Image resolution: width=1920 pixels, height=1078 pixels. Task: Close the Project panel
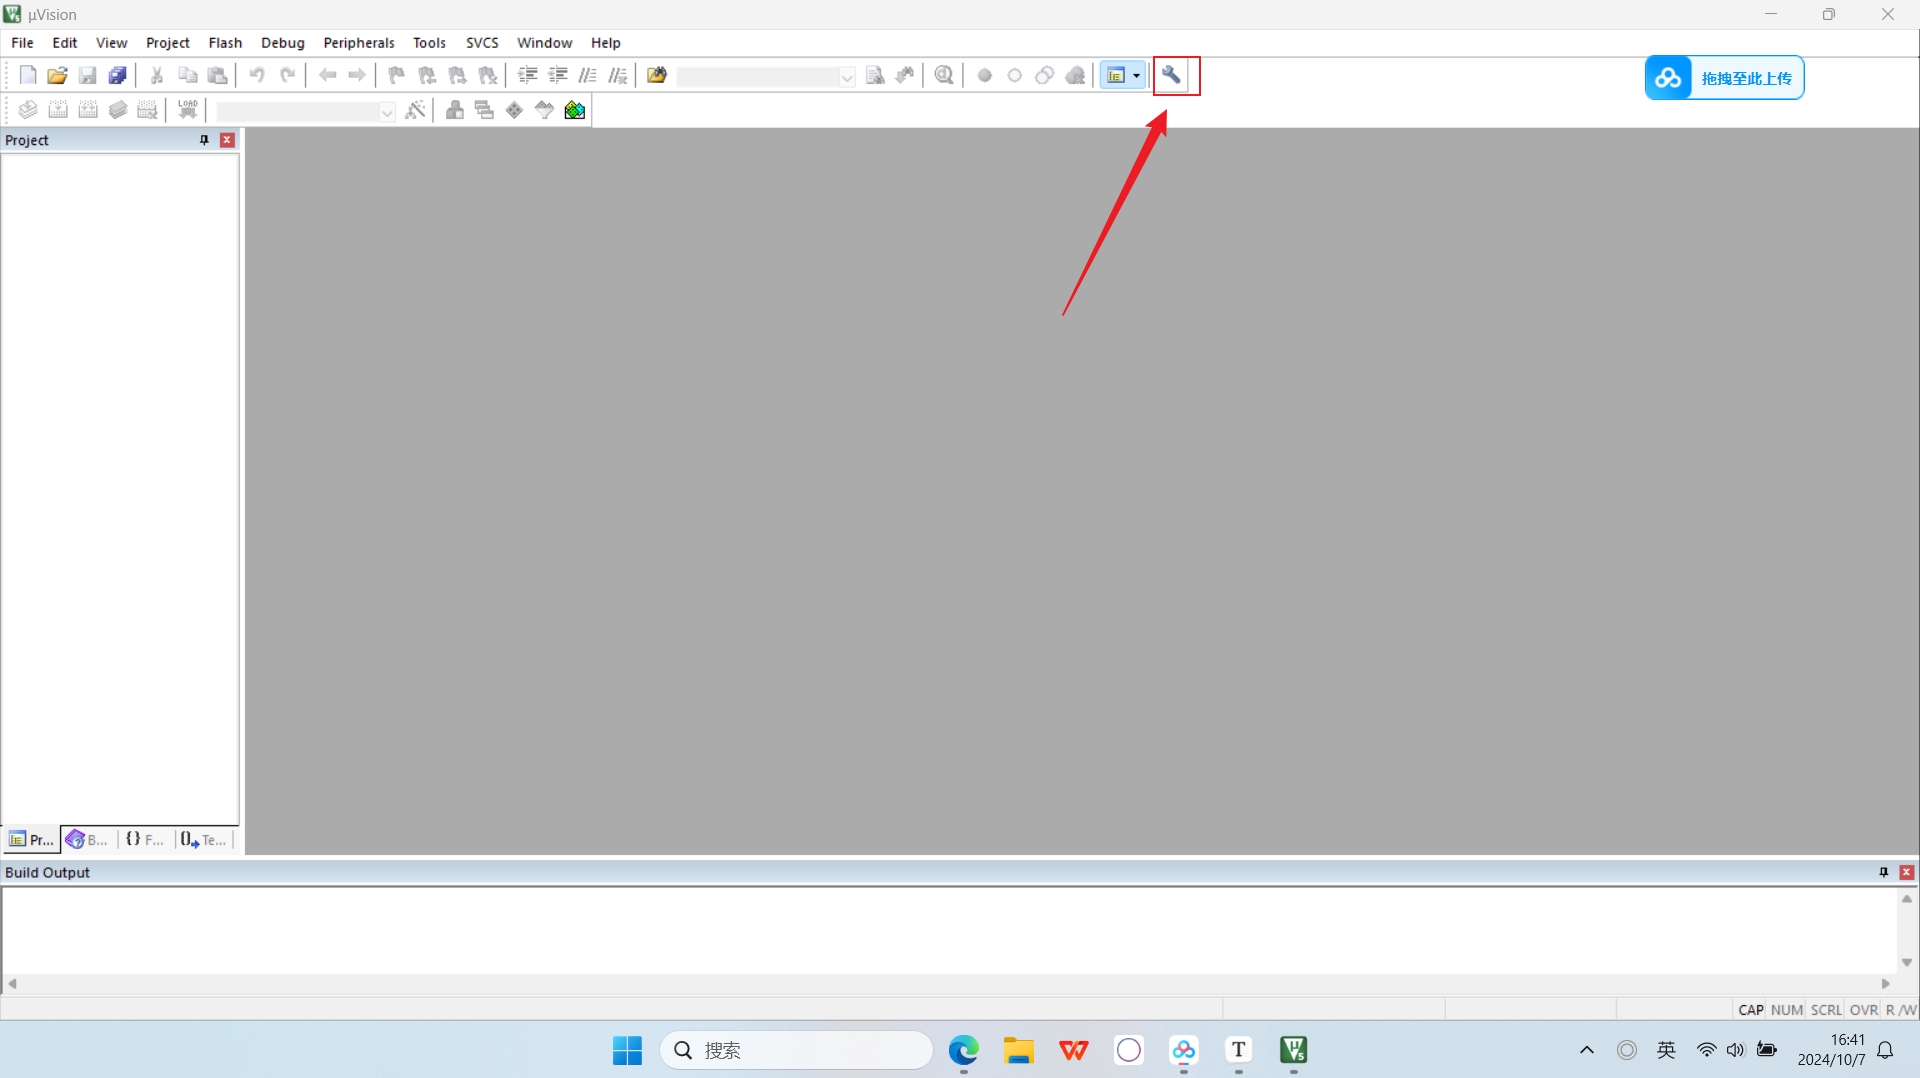tap(227, 140)
